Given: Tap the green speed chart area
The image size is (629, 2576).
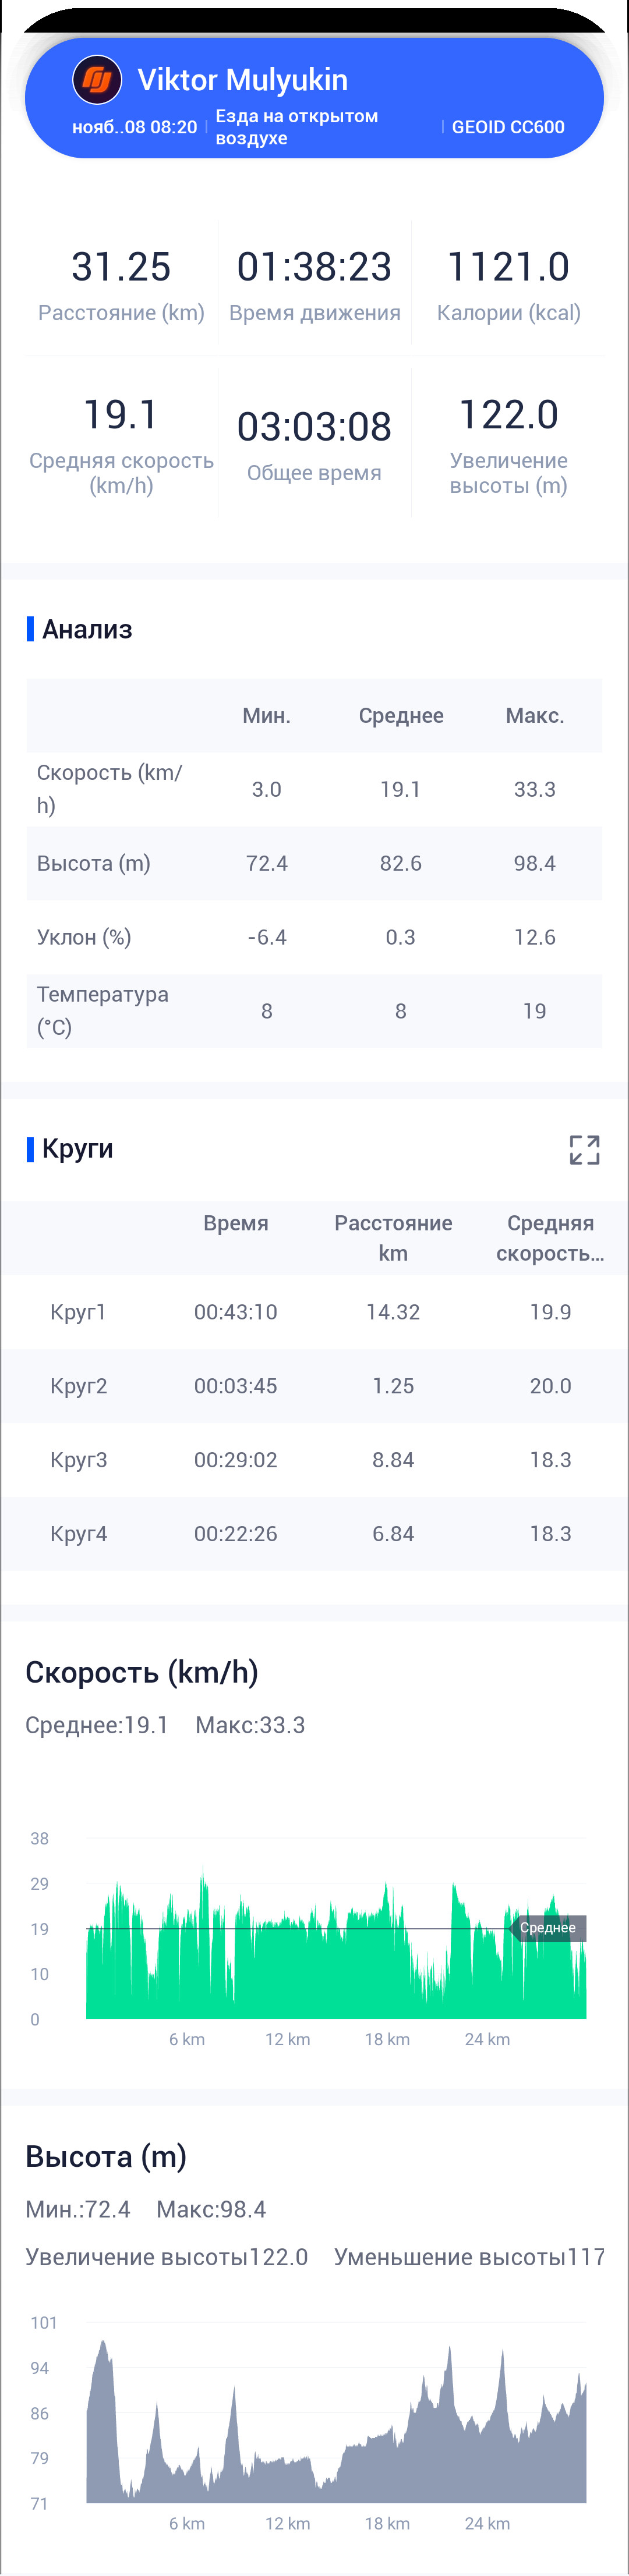Looking at the screenshot, I should [336, 1942].
